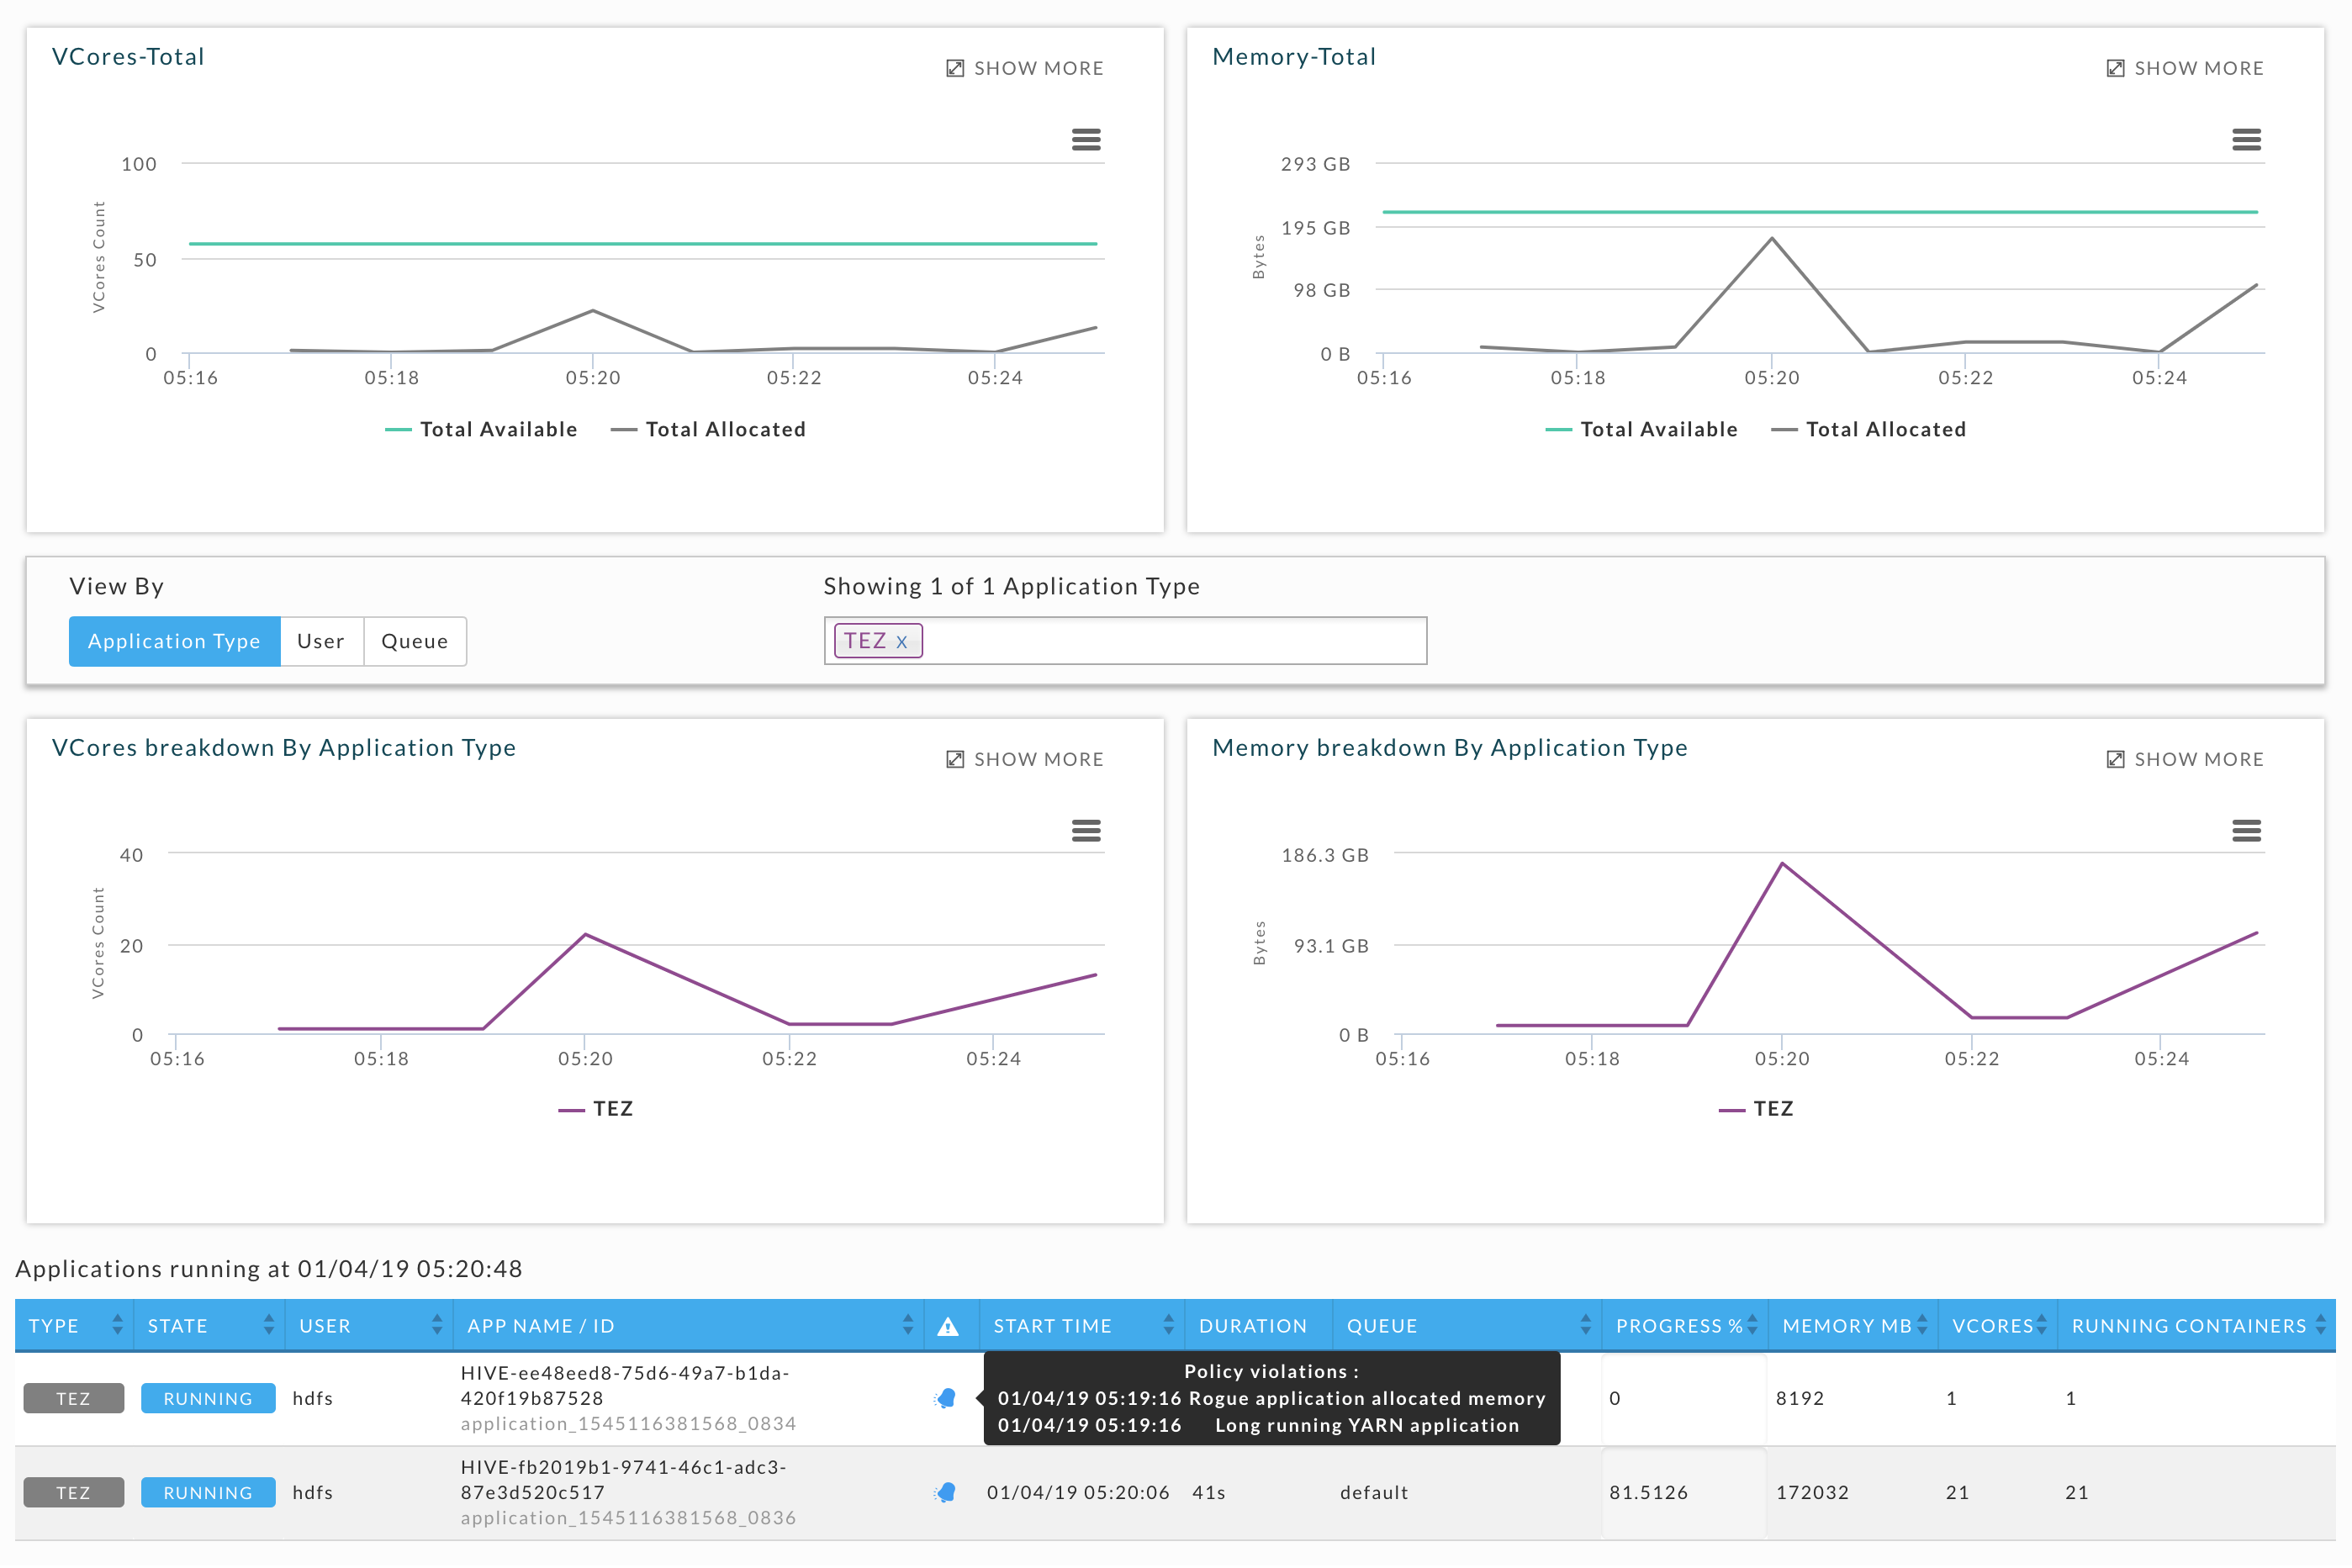
Task: Click the 05:20 peak on TEZ memory line
Action: point(1782,863)
